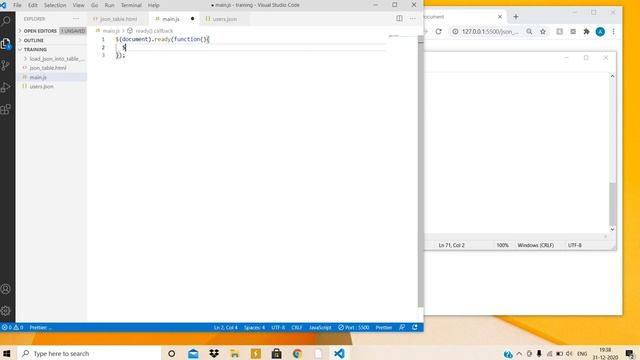This screenshot has width=640, height=360.
Task: Change the UTF-8 encoding in VS Code status bar
Action: pos(278,327)
